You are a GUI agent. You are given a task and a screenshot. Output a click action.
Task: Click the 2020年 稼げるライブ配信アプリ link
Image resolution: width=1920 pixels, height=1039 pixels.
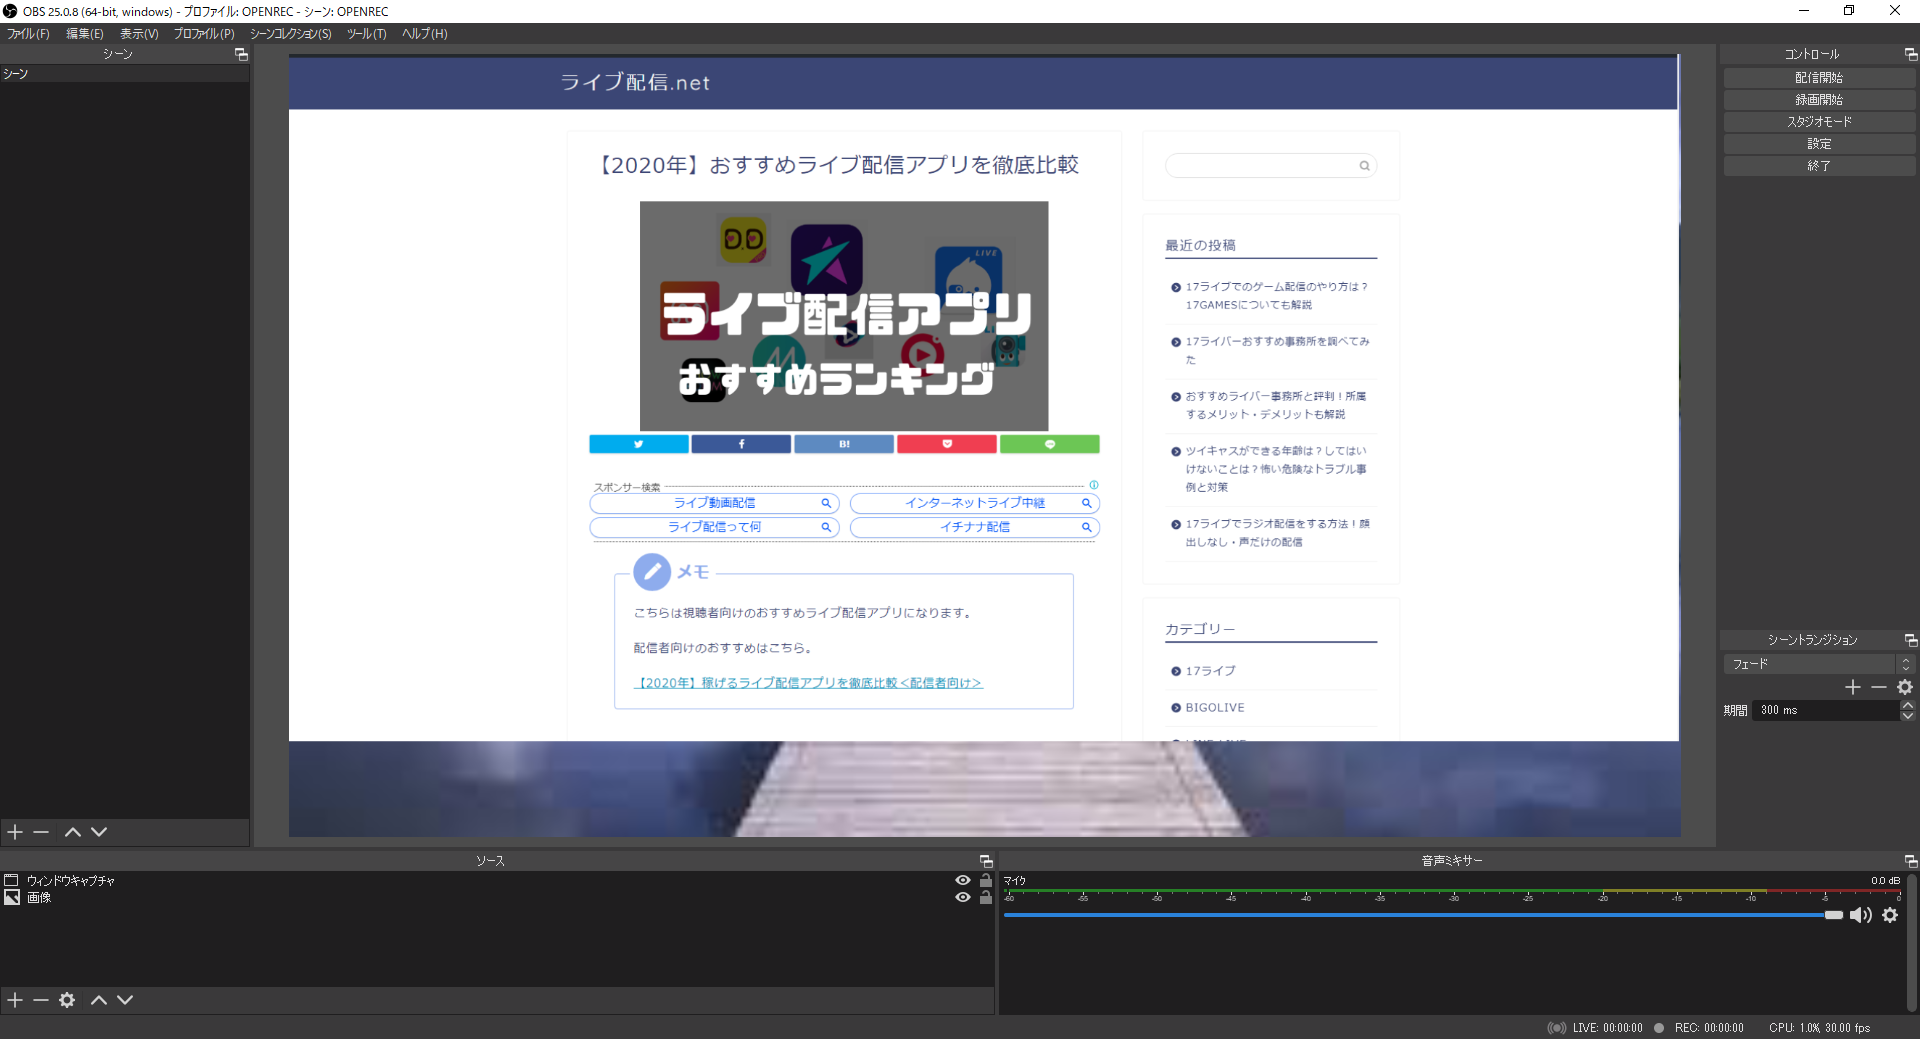808,683
